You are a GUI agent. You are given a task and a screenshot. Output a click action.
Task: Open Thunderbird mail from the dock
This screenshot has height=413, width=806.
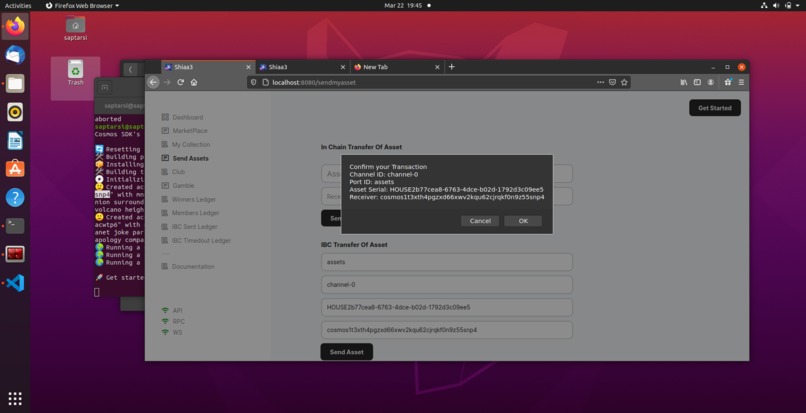tap(15, 55)
